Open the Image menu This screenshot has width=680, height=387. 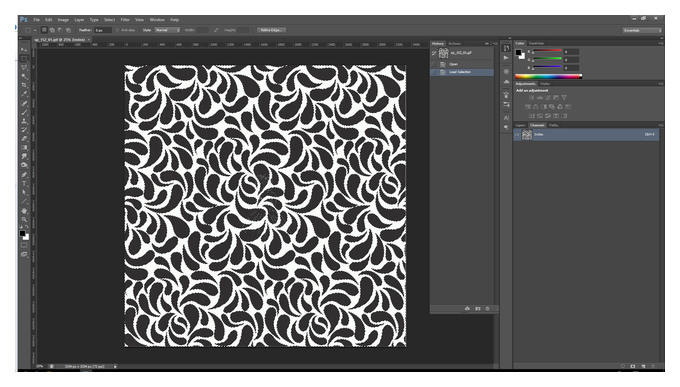[x=63, y=20]
